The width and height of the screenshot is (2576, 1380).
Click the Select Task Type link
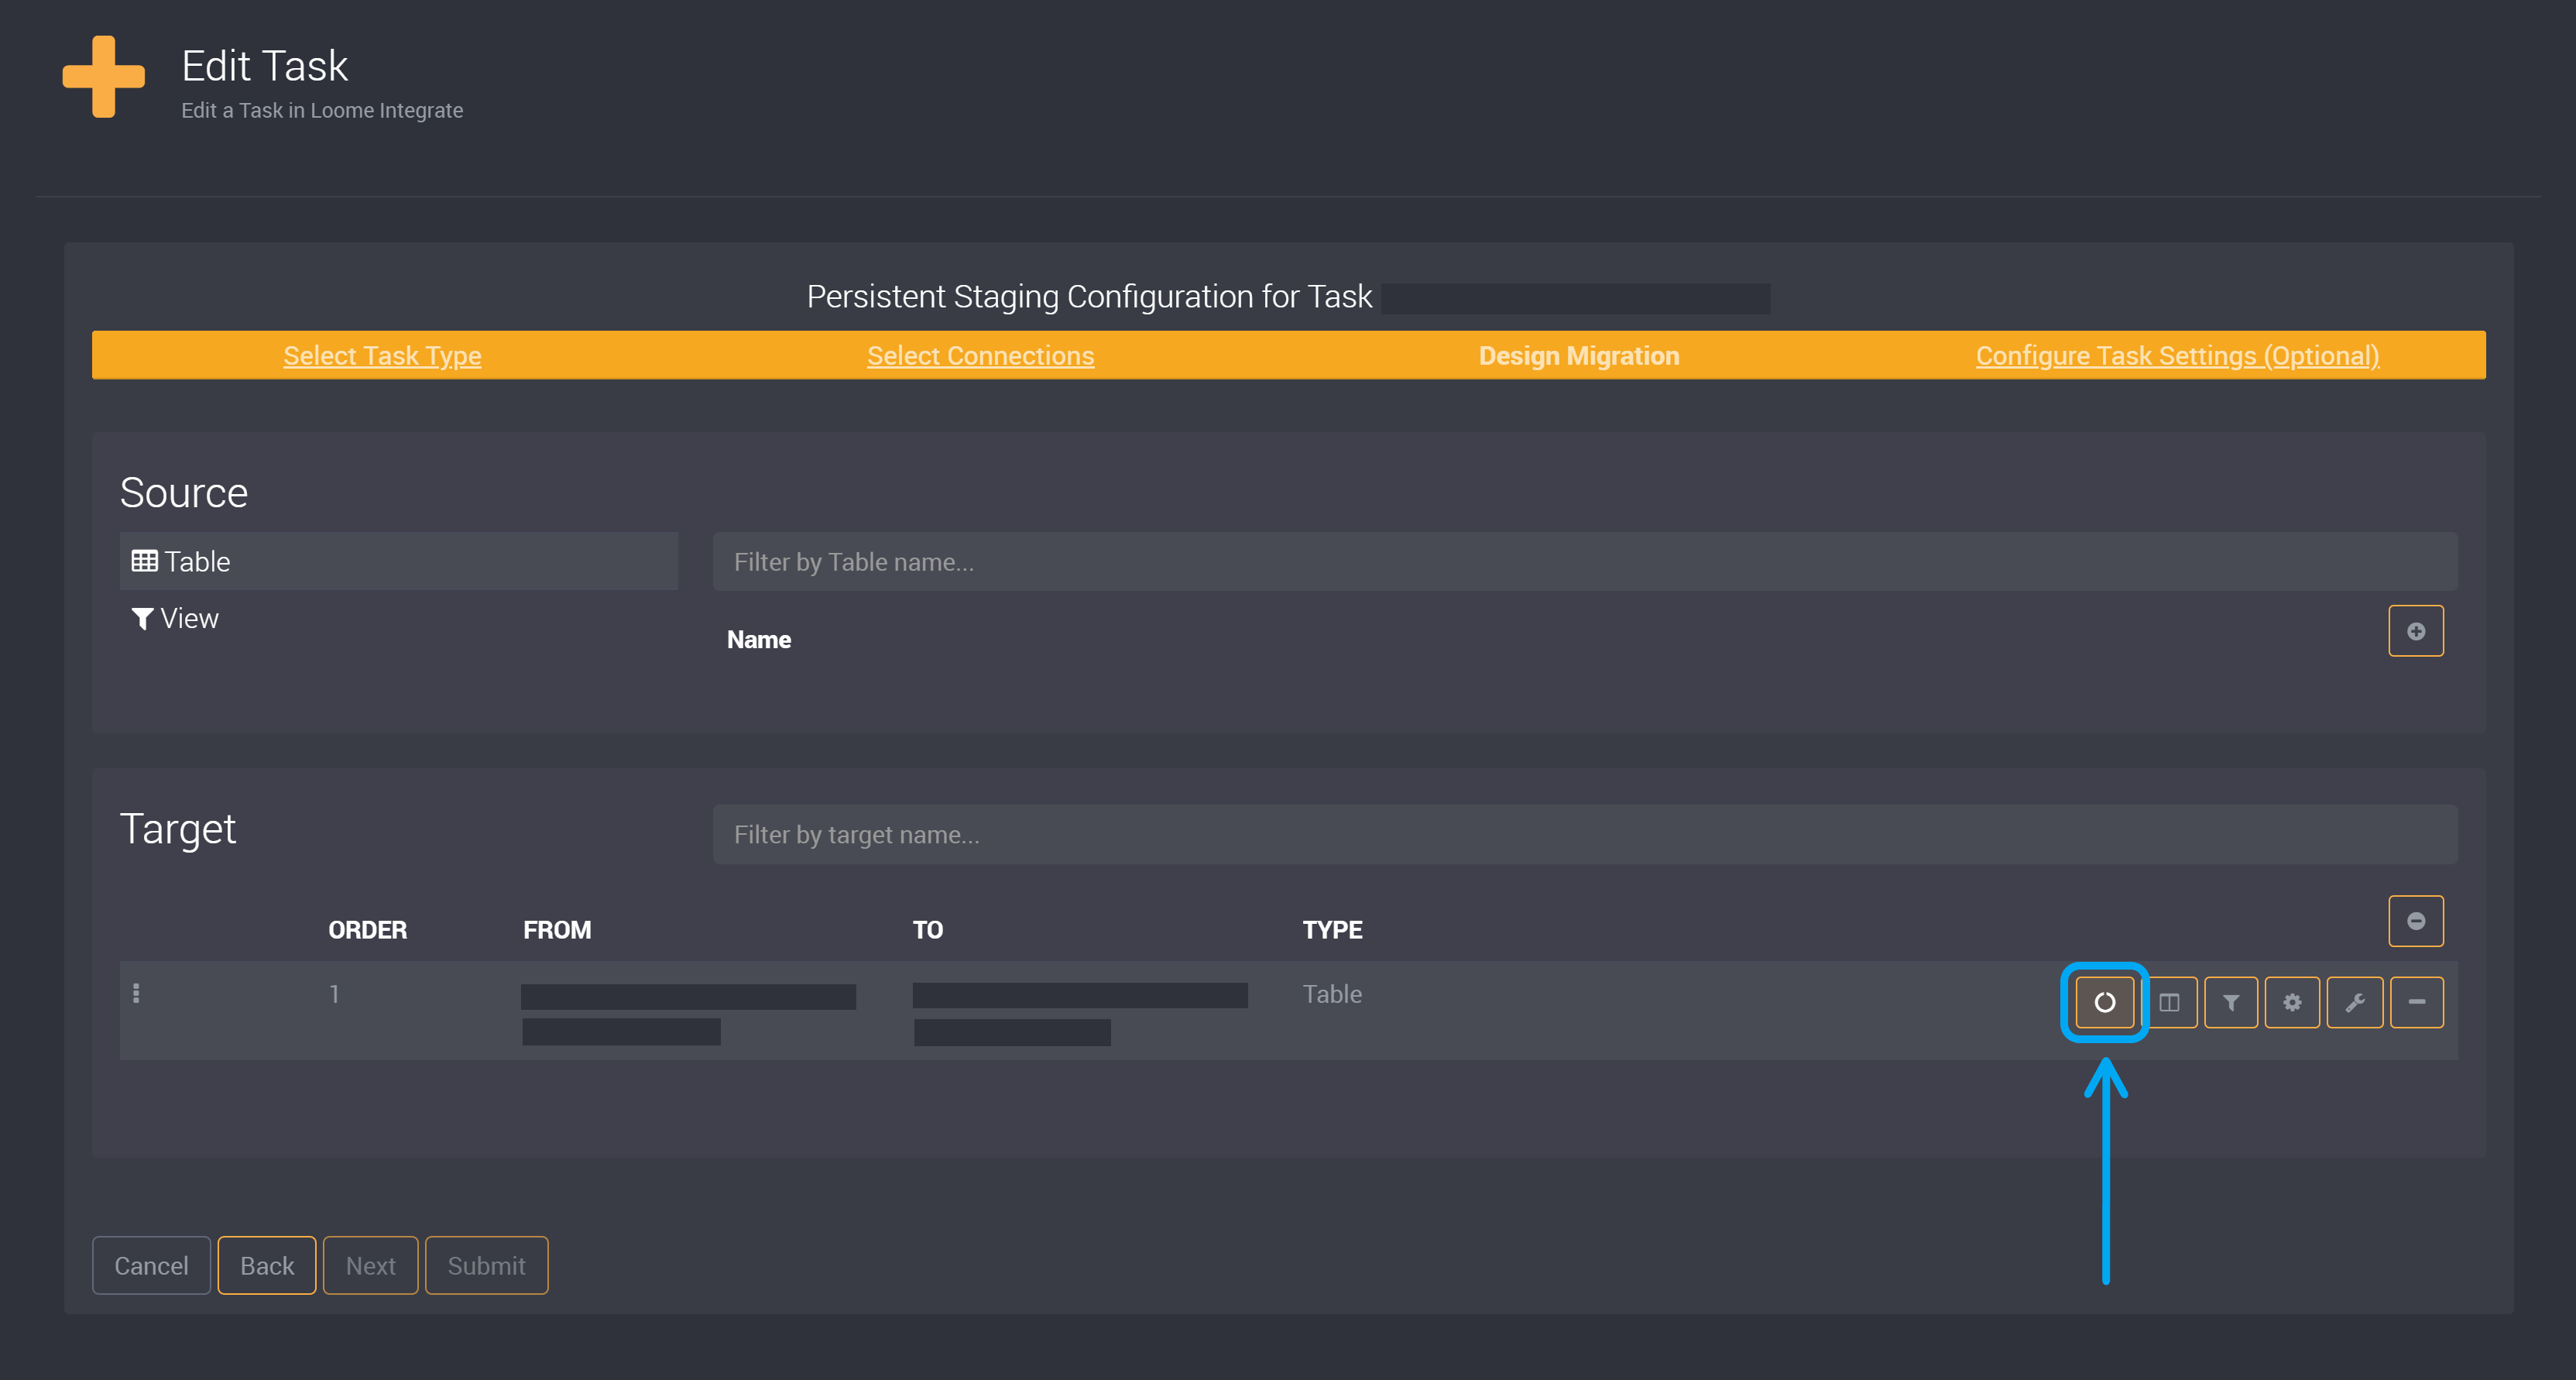(x=382, y=355)
